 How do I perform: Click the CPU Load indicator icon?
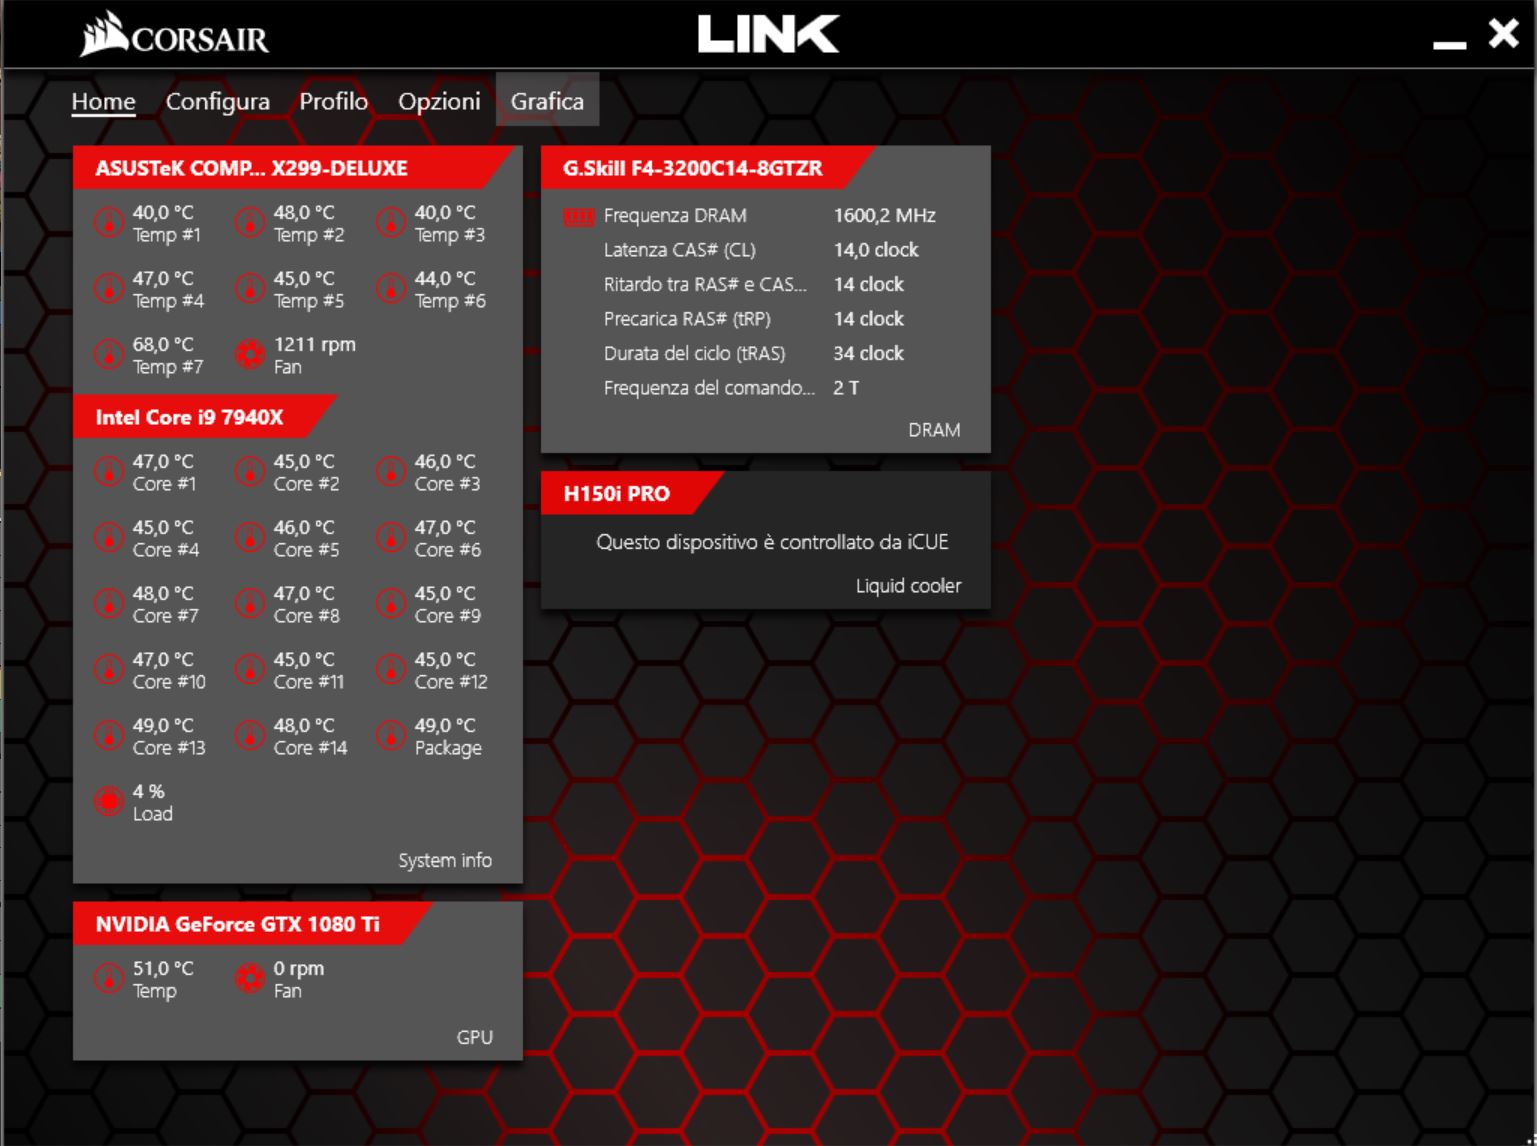click(x=108, y=801)
